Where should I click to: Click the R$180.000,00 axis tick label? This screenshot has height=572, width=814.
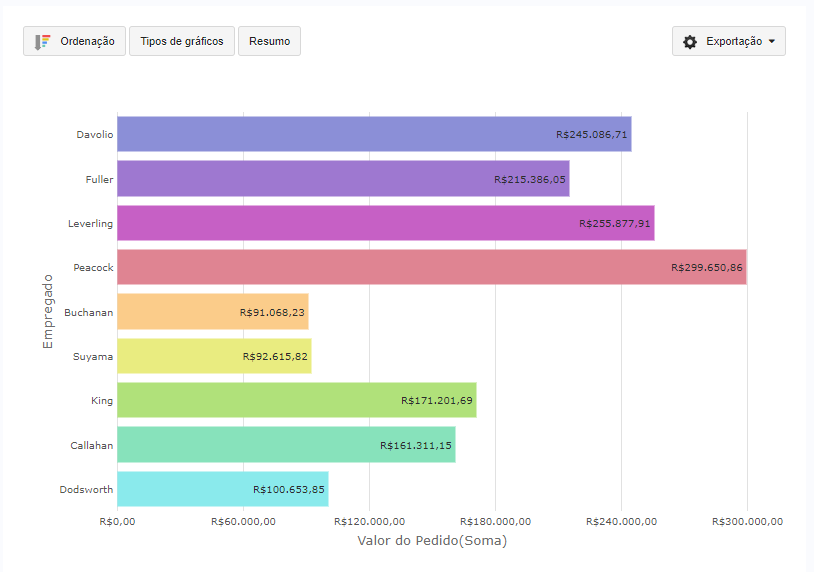495,521
